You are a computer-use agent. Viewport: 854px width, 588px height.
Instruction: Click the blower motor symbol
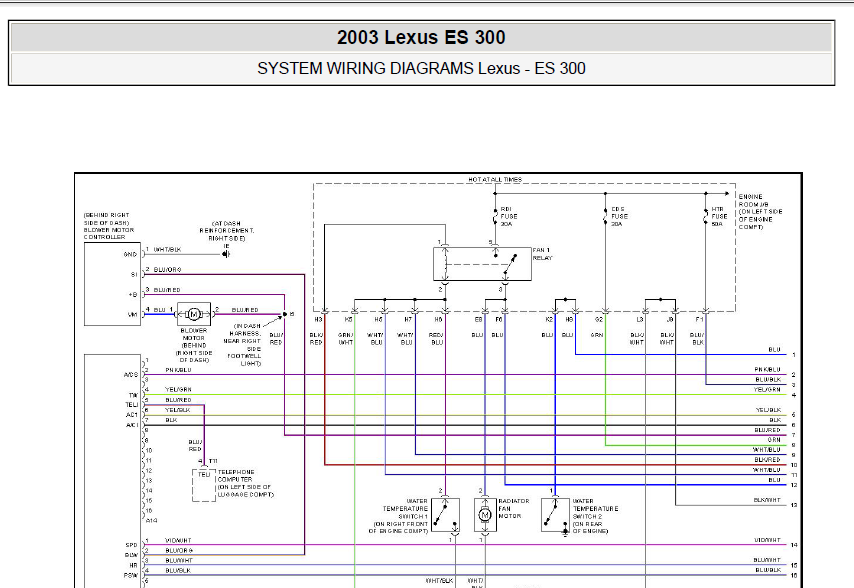(194, 314)
